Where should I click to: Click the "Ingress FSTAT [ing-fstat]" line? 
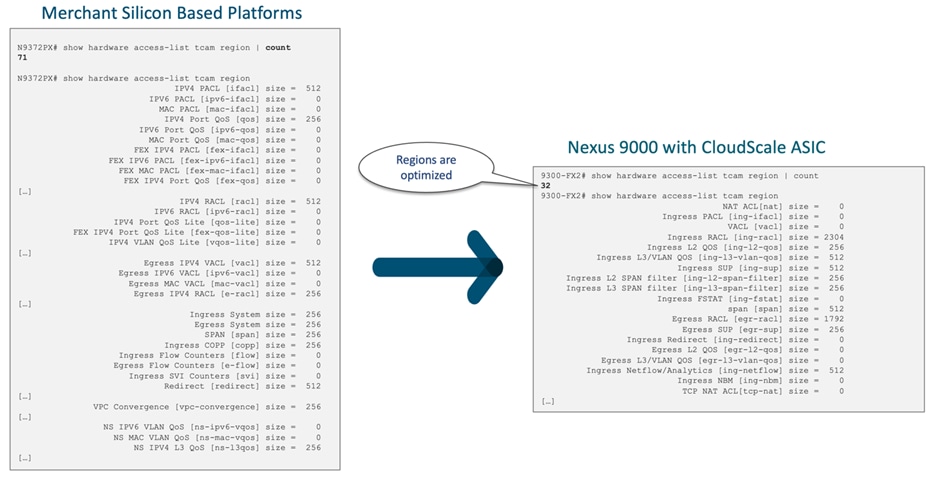tap(751, 299)
